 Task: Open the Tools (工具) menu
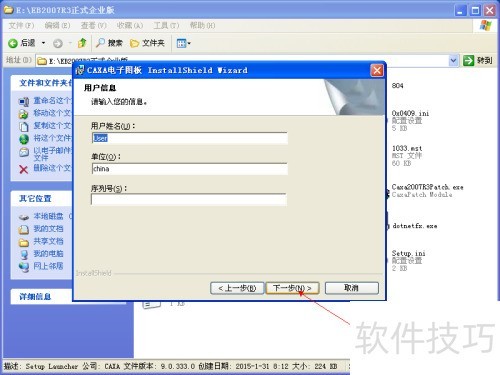(166, 25)
